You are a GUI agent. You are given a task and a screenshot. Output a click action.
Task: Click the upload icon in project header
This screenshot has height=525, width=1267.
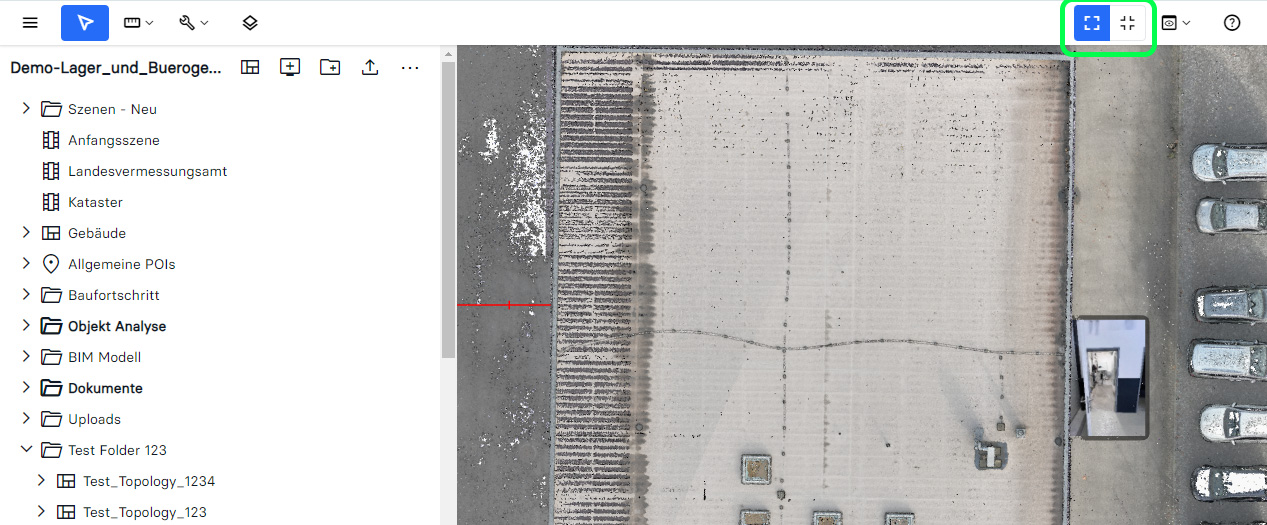tap(370, 67)
